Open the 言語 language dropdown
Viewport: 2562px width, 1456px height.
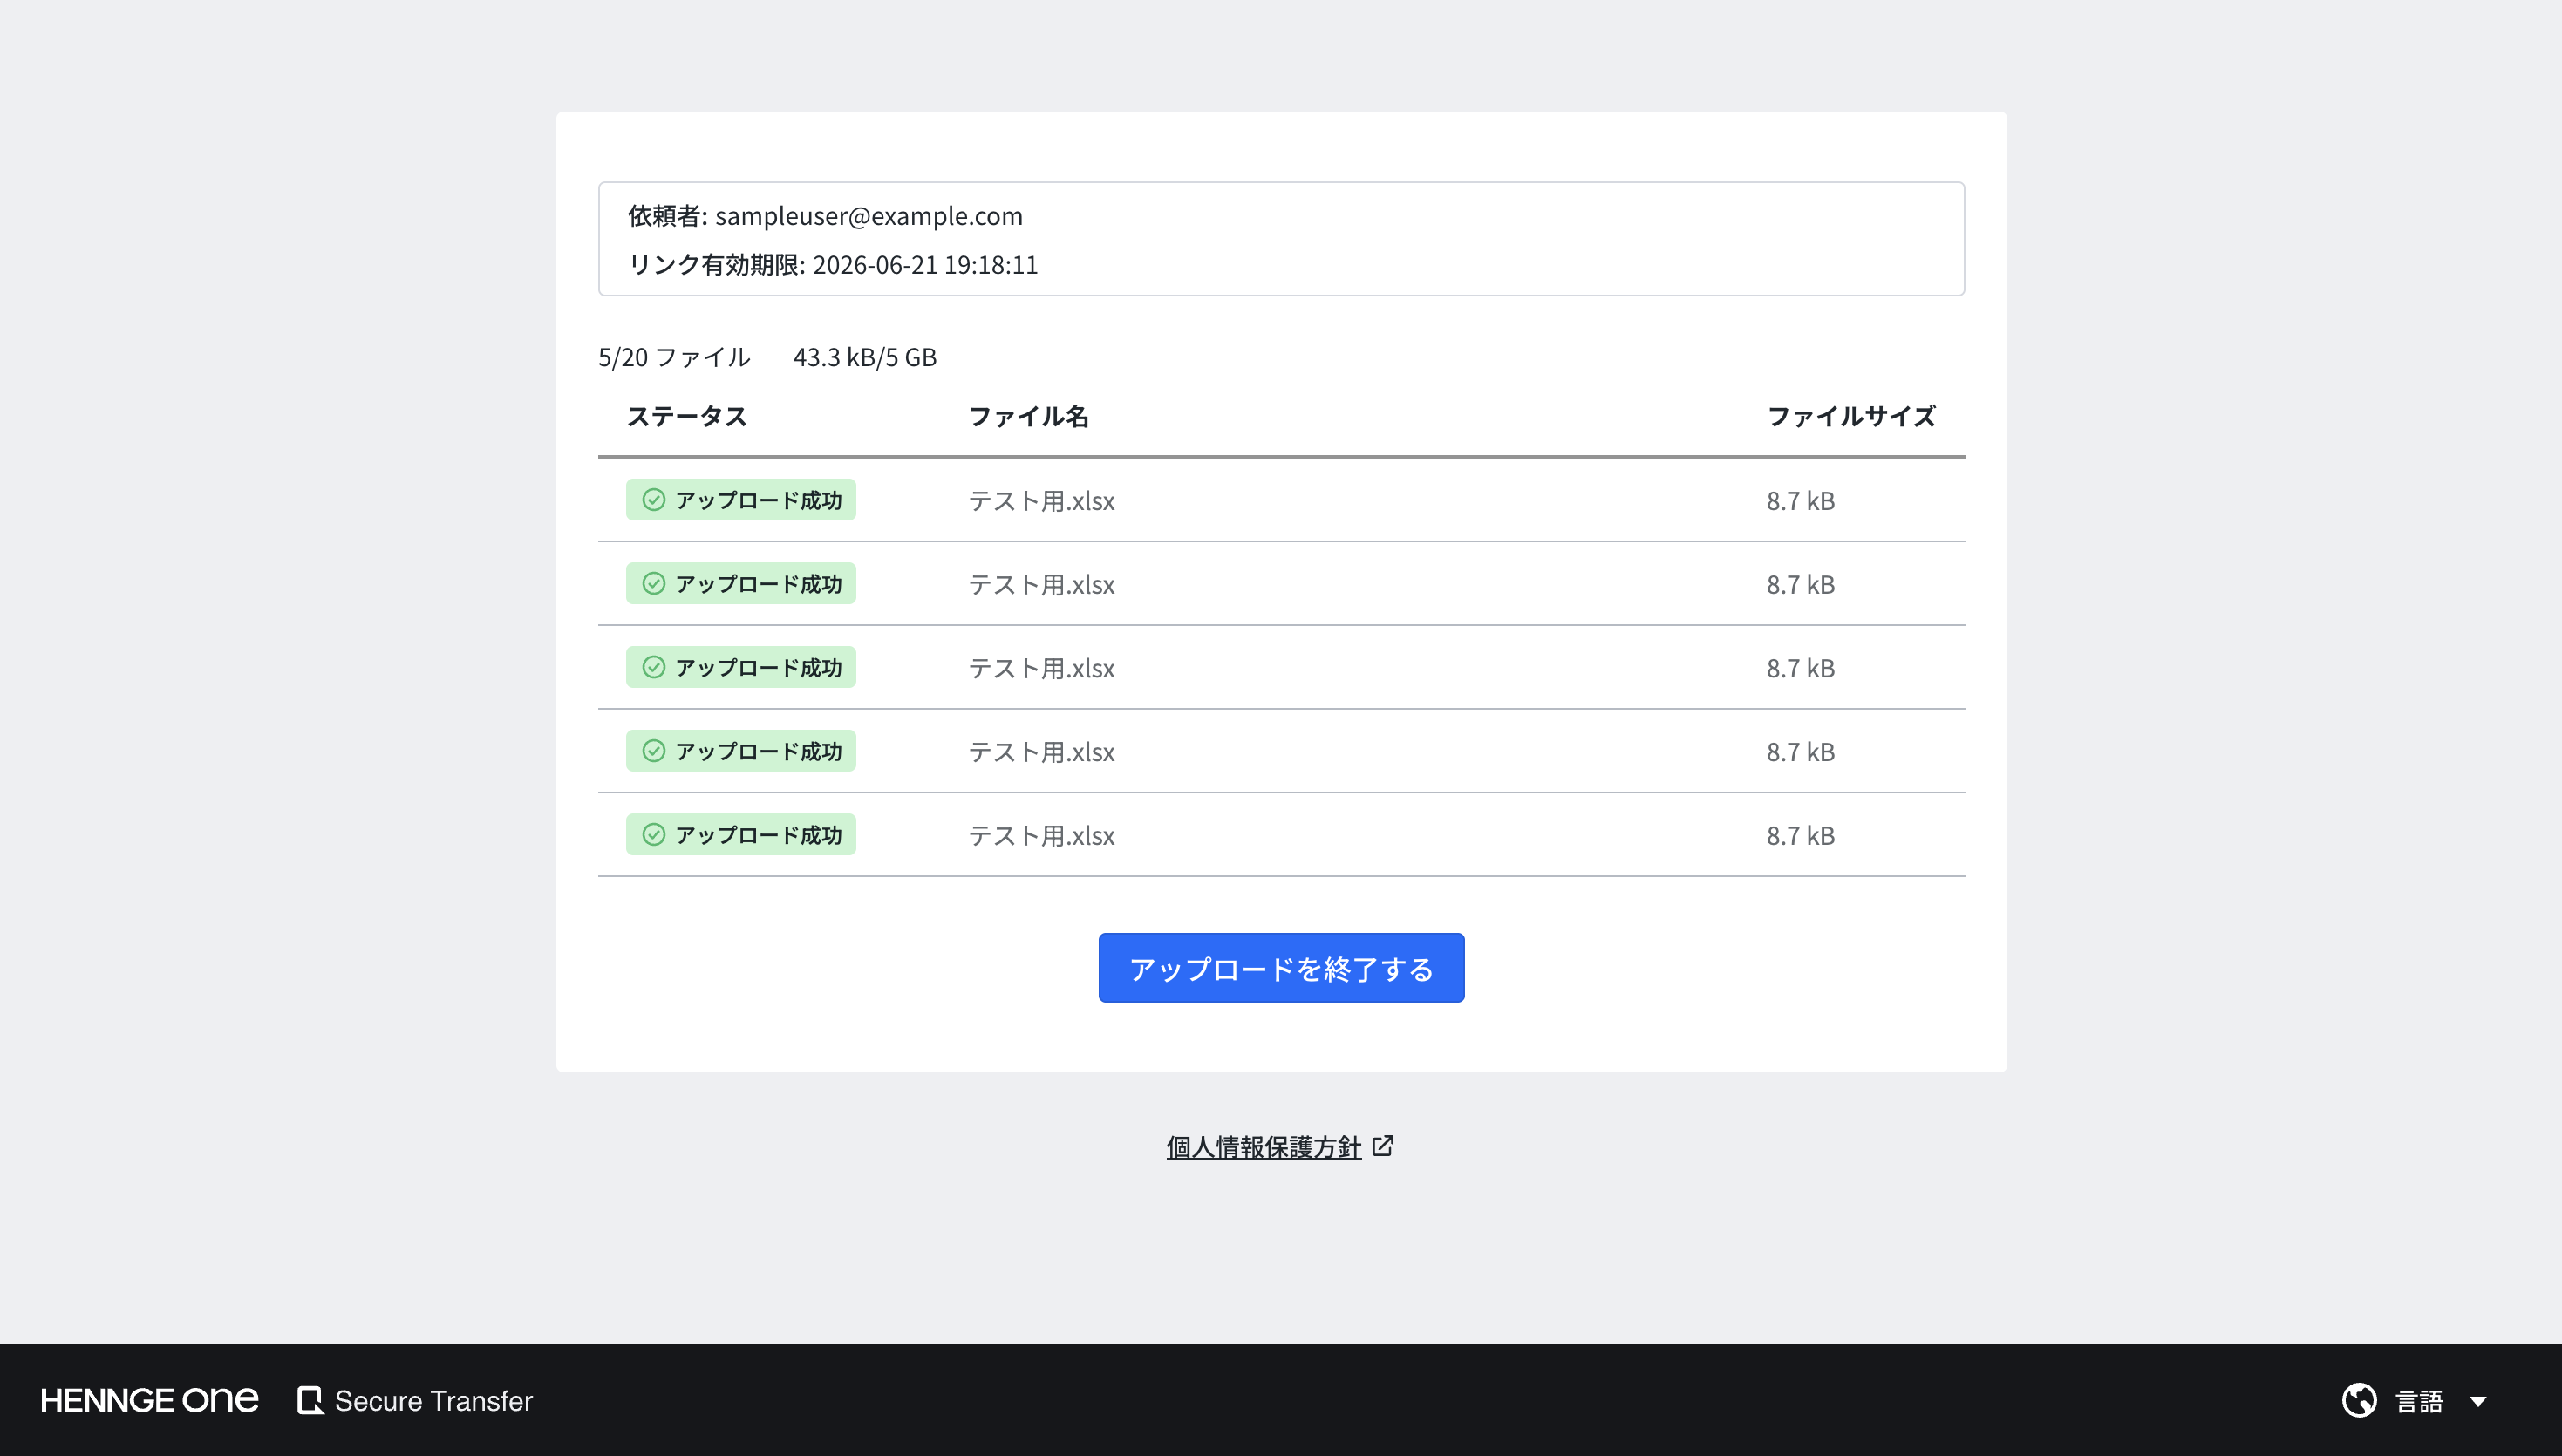click(2415, 1400)
